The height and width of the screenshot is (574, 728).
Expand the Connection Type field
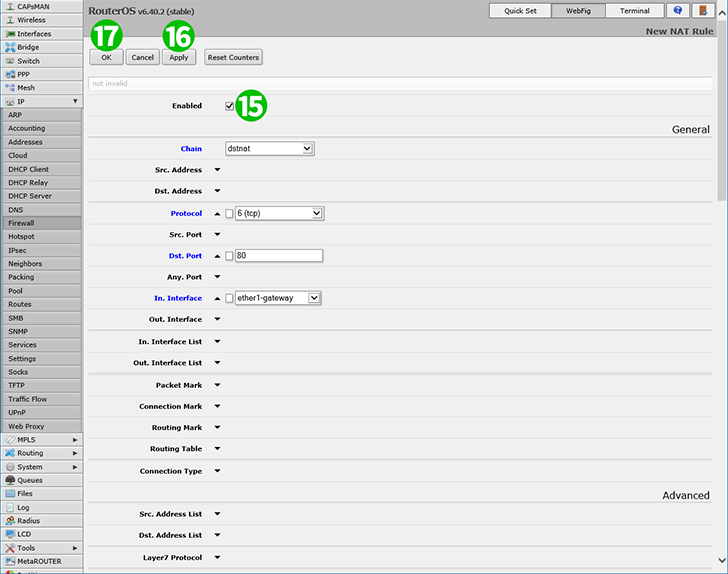tap(217, 471)
